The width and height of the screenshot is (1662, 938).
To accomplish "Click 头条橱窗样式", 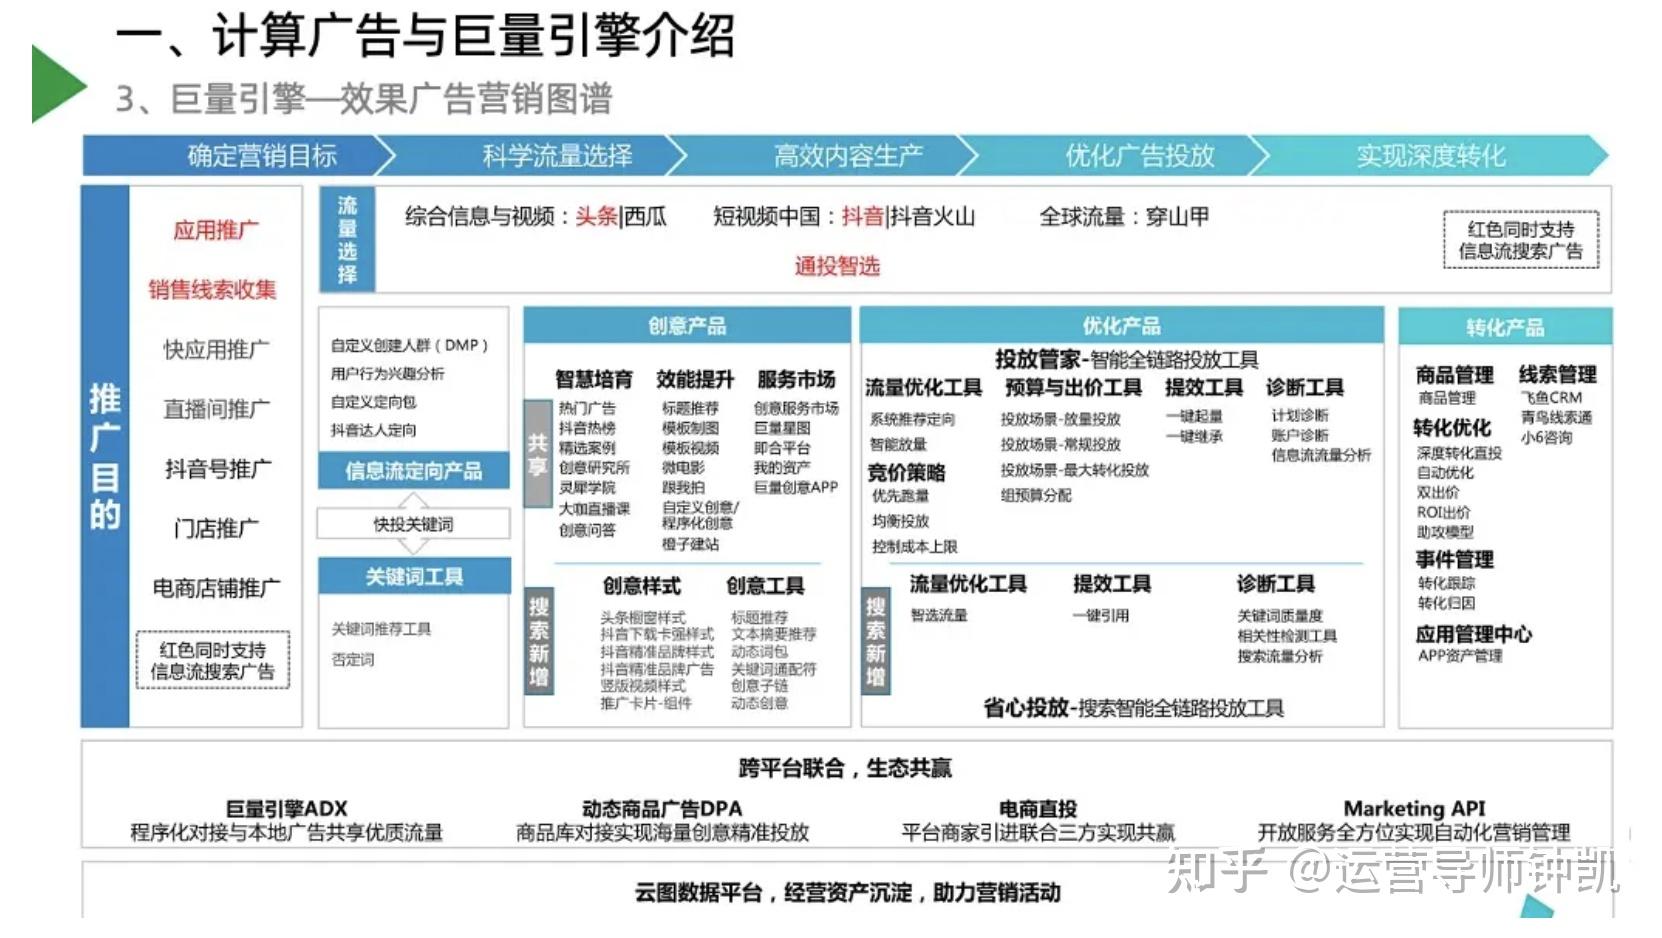I will [642, 618].
